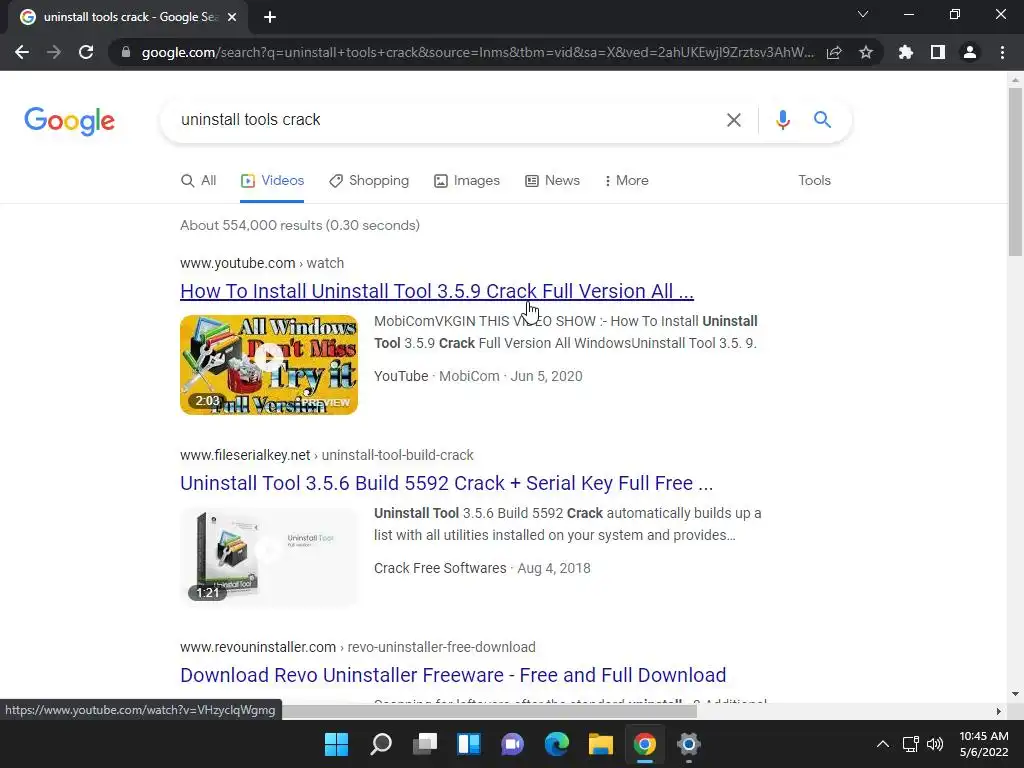Launch Microsoft Edge from taskbar
1024x768 pixels.
[556, 744]
